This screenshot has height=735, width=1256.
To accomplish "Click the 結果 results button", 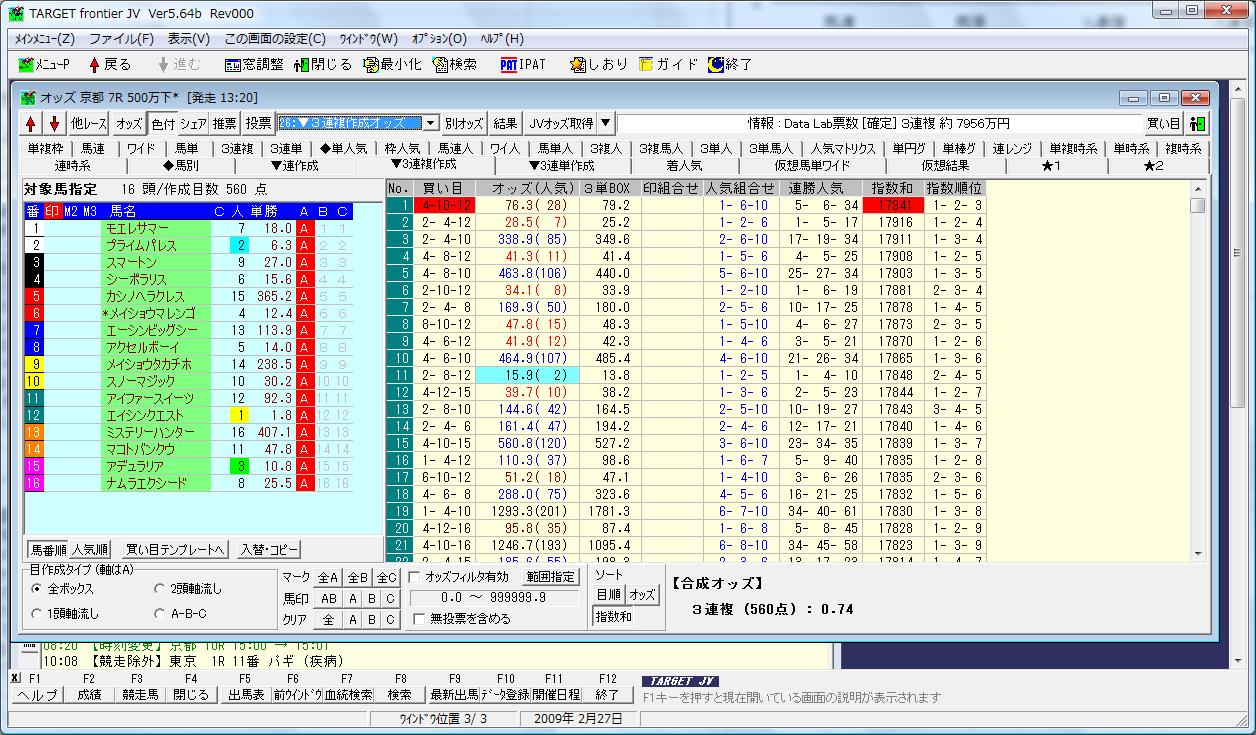I will pos(505,123).
